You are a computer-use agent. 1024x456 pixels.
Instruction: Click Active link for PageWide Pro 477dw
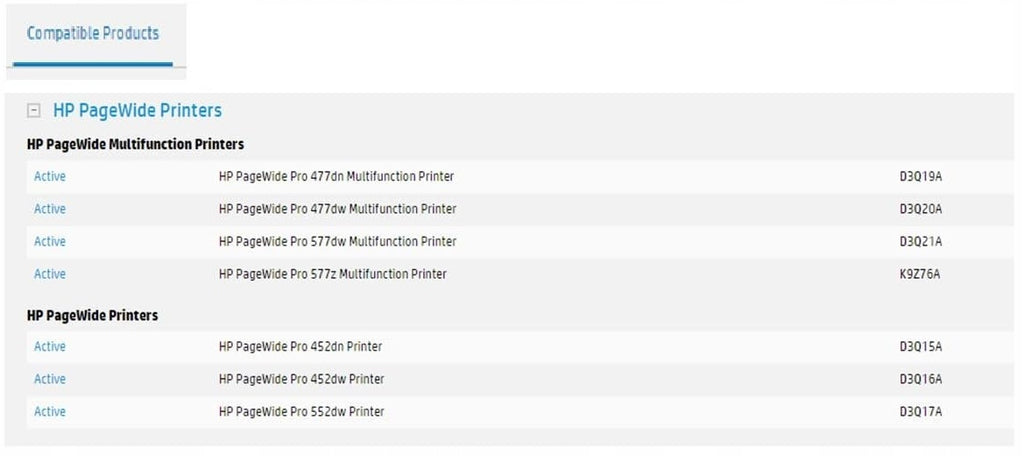point(50,209)
